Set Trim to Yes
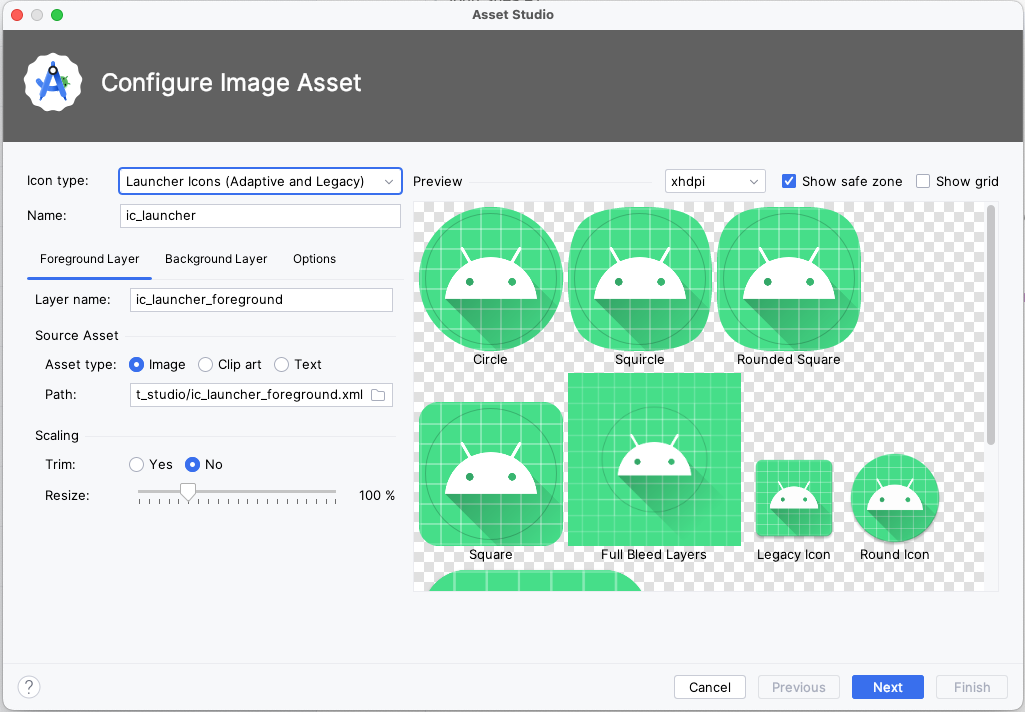The image size is (1025, 712). 137,465
